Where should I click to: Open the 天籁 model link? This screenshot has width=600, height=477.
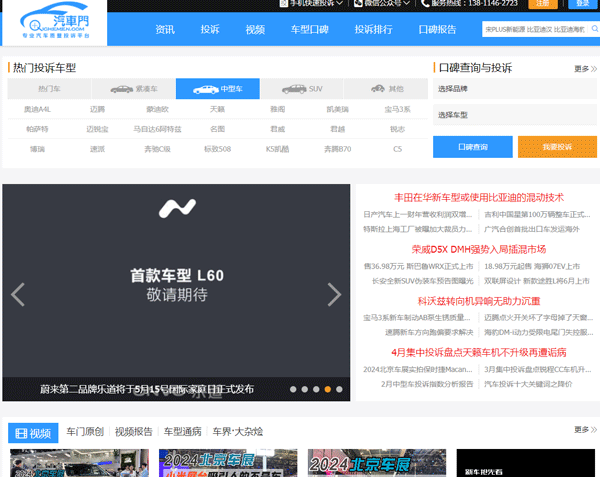217,109
